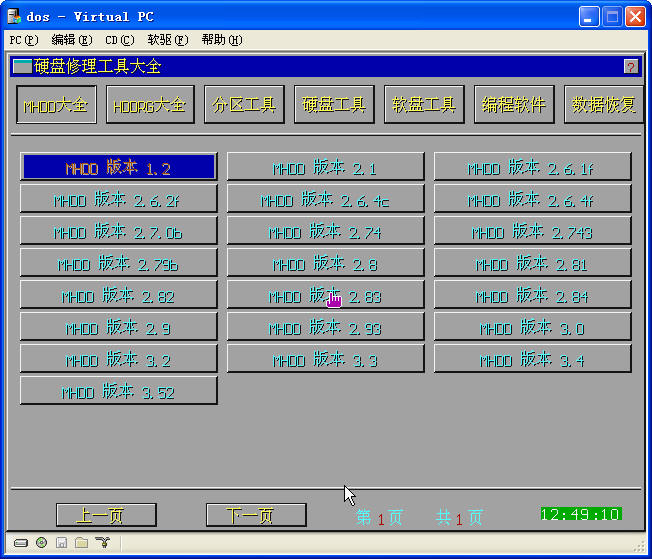Image resolution: width=652 pixels, height=559 pixels.
Task: Click the green 12:49:10 clock display
Action: click(x=581, y=514)
